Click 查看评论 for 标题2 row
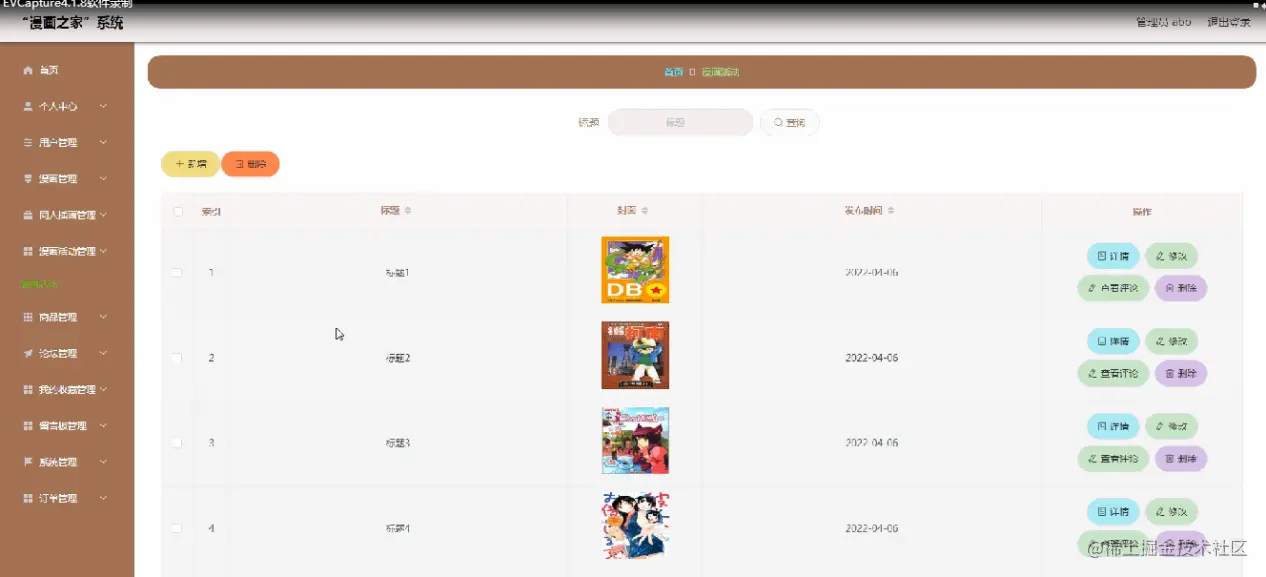Viewport: 1266px width, 577px height. [x=1113, y=373]
